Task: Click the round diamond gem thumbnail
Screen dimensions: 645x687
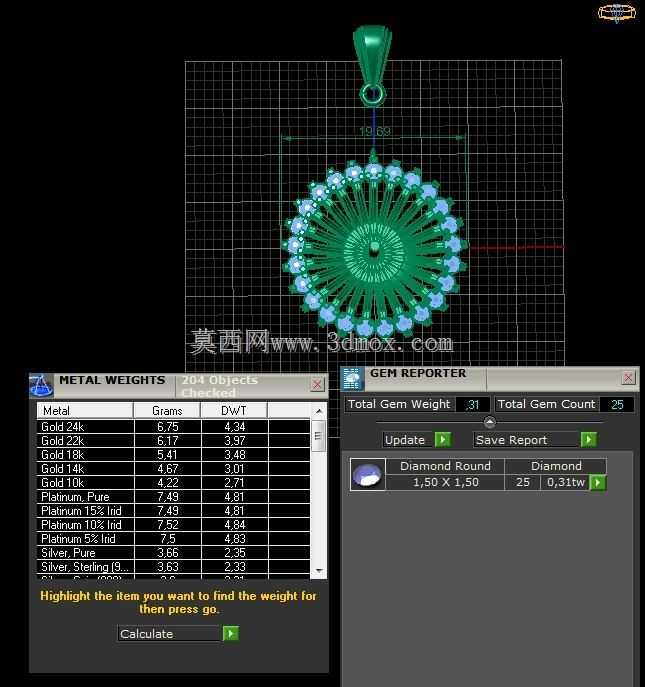Action: pos(368,474)
